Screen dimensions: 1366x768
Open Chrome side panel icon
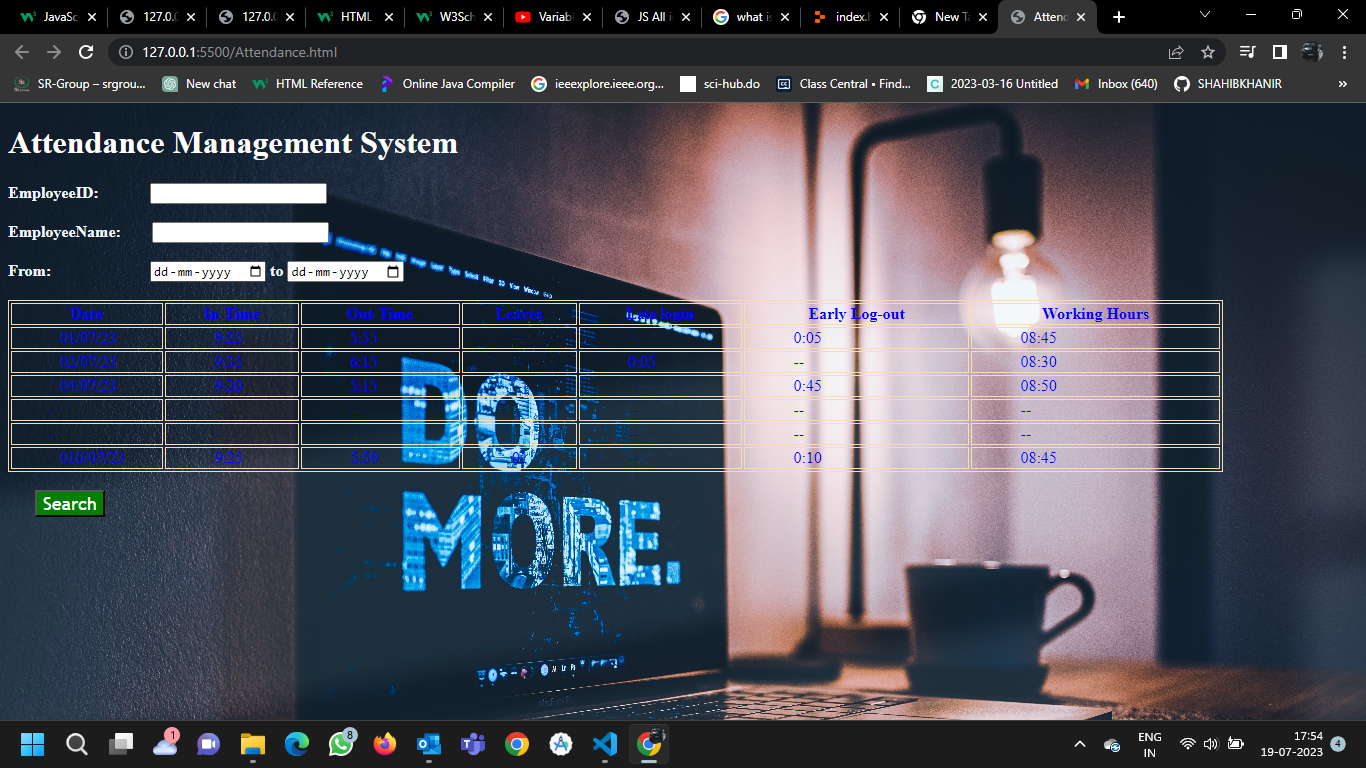[x=1279, y=52]
